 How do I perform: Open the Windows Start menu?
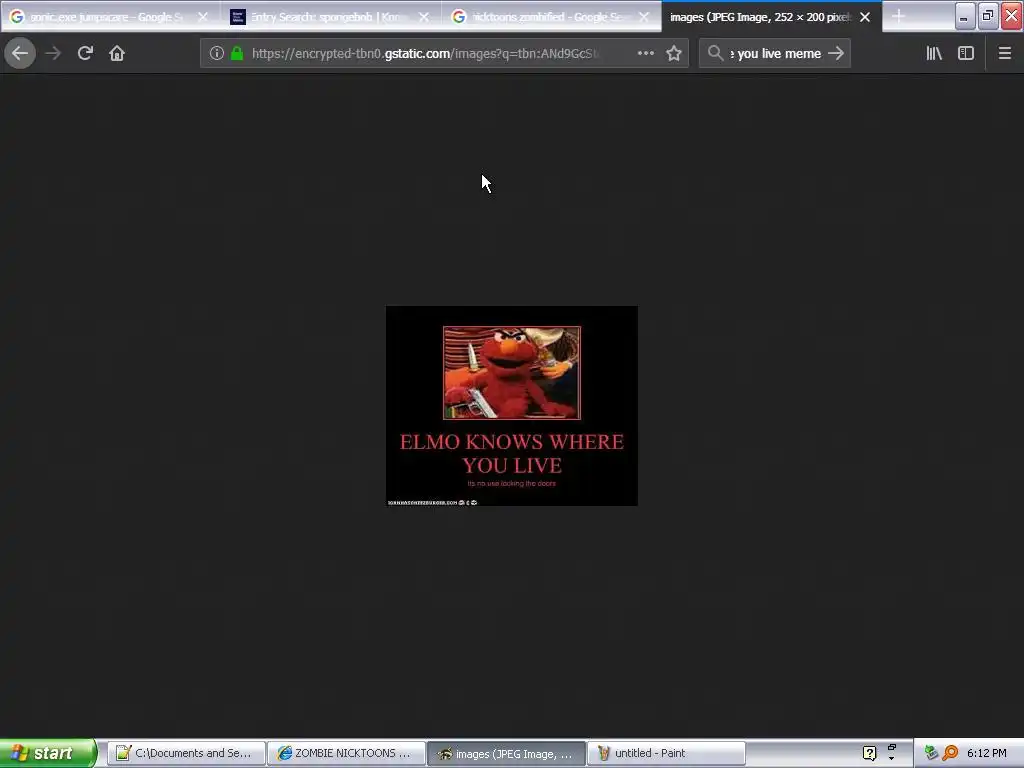[x=48, y=753]
